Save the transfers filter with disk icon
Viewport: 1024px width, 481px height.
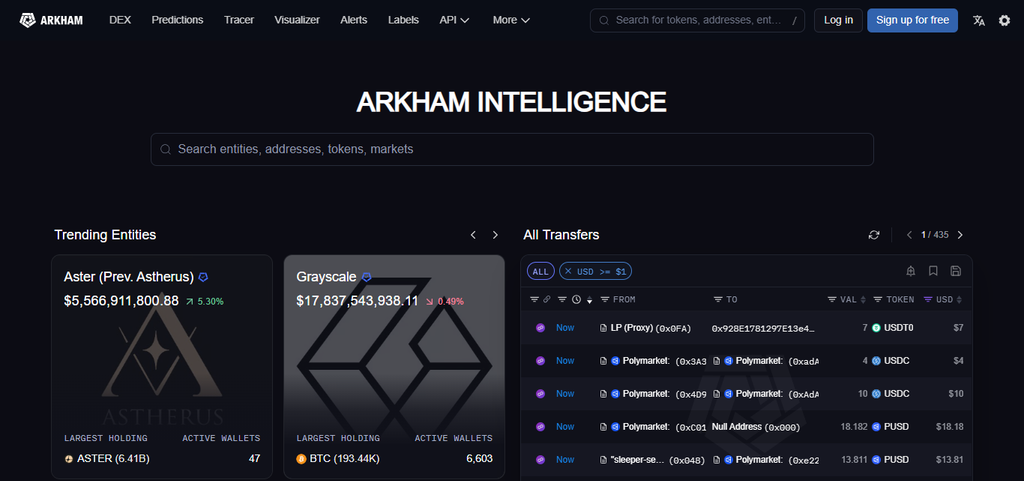point(955,271)
